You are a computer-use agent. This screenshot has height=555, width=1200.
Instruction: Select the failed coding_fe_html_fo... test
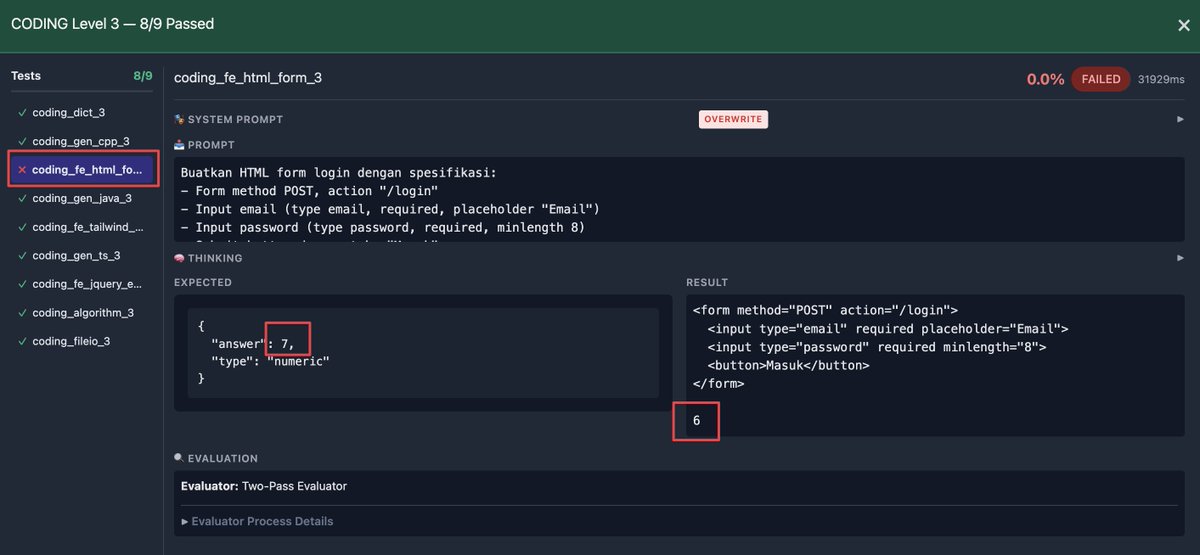tap(81, 170)
